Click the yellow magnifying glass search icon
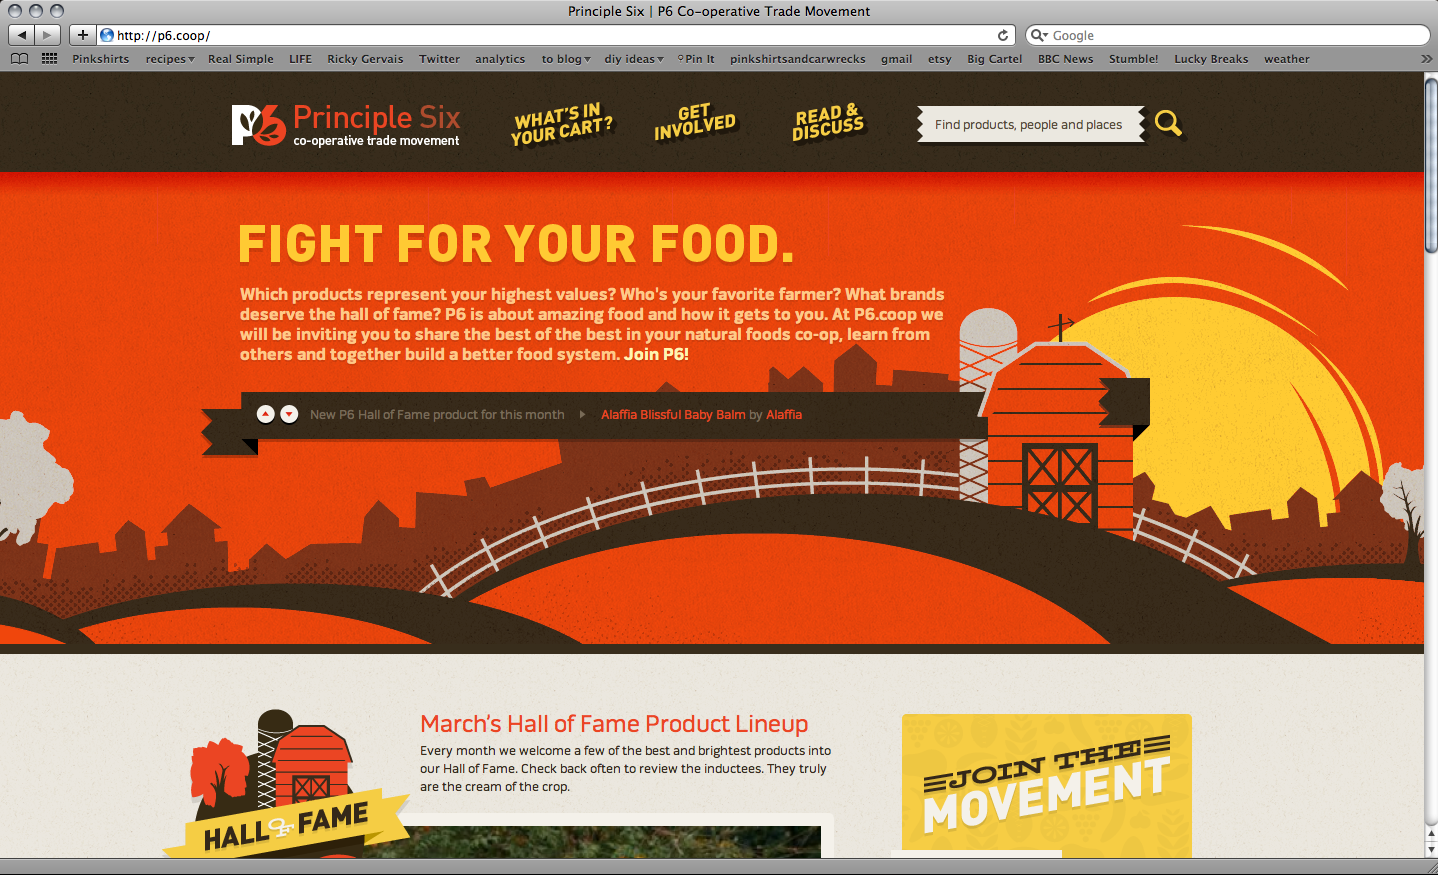This screenshot has height=875, width=1438. [x=1168, y=124]
